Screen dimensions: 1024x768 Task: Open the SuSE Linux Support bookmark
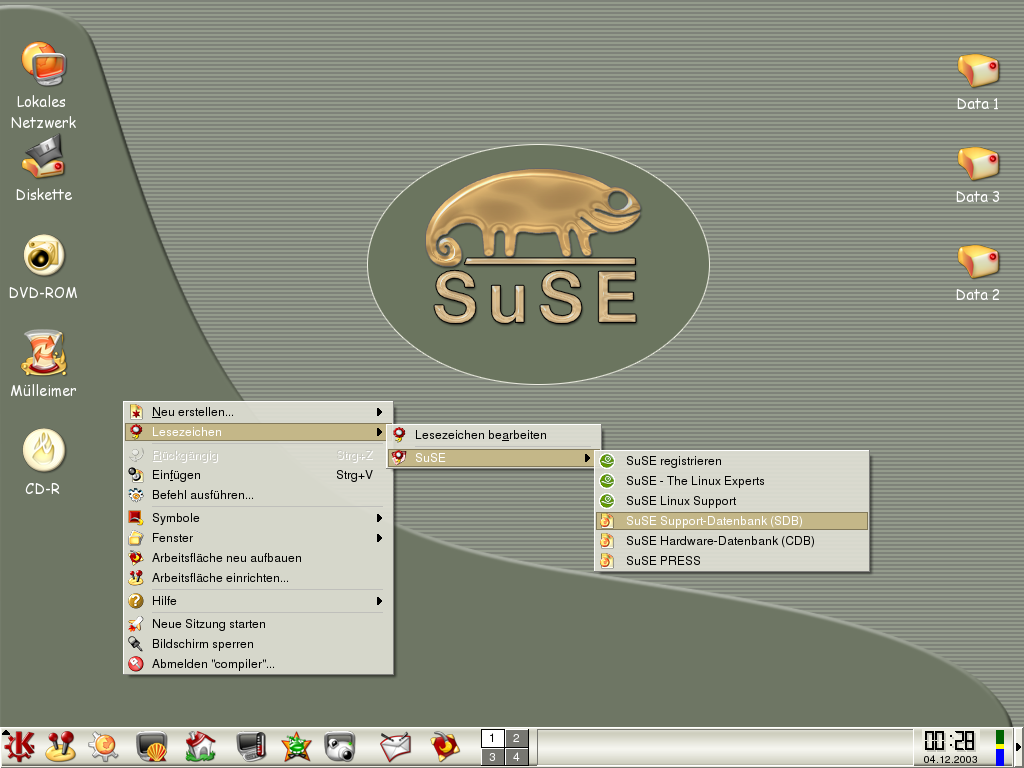732,501
